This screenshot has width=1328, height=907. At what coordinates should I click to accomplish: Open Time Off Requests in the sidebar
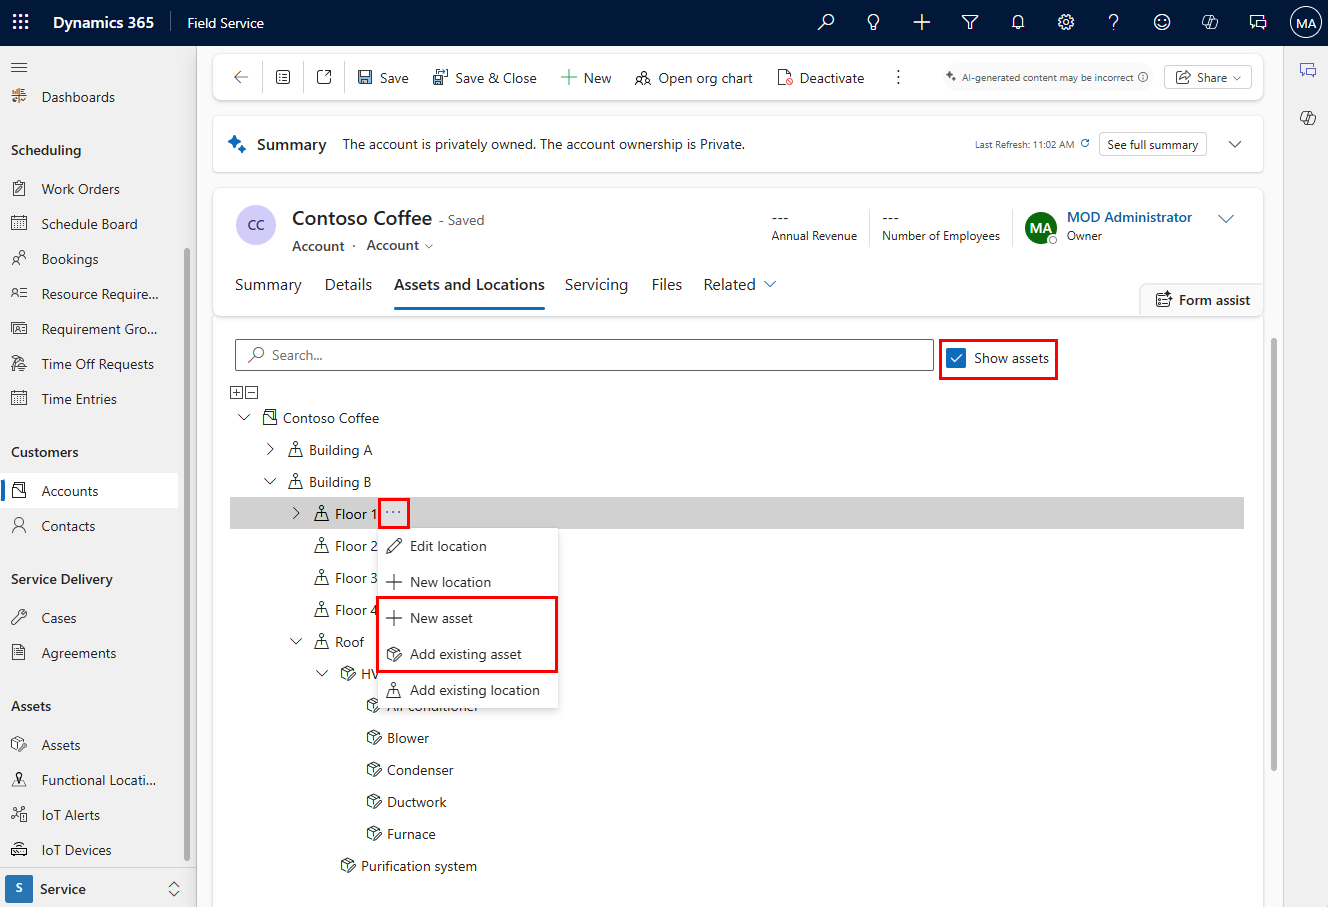pos(97,363)
